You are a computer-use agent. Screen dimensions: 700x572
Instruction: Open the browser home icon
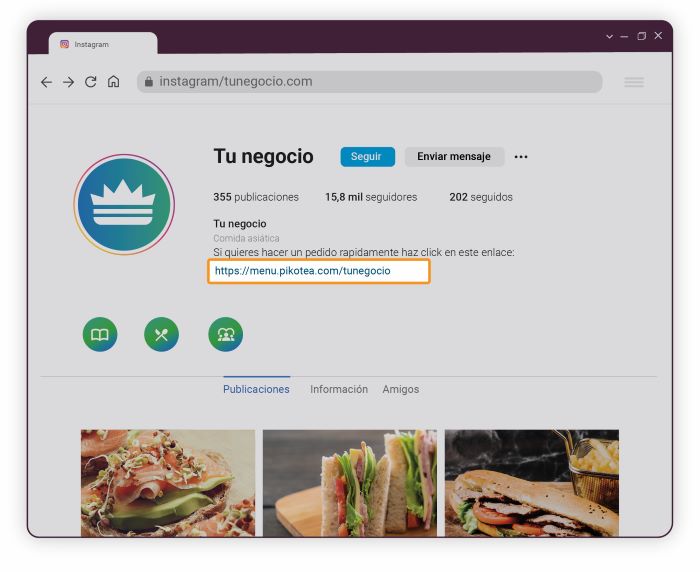(113, 81)
